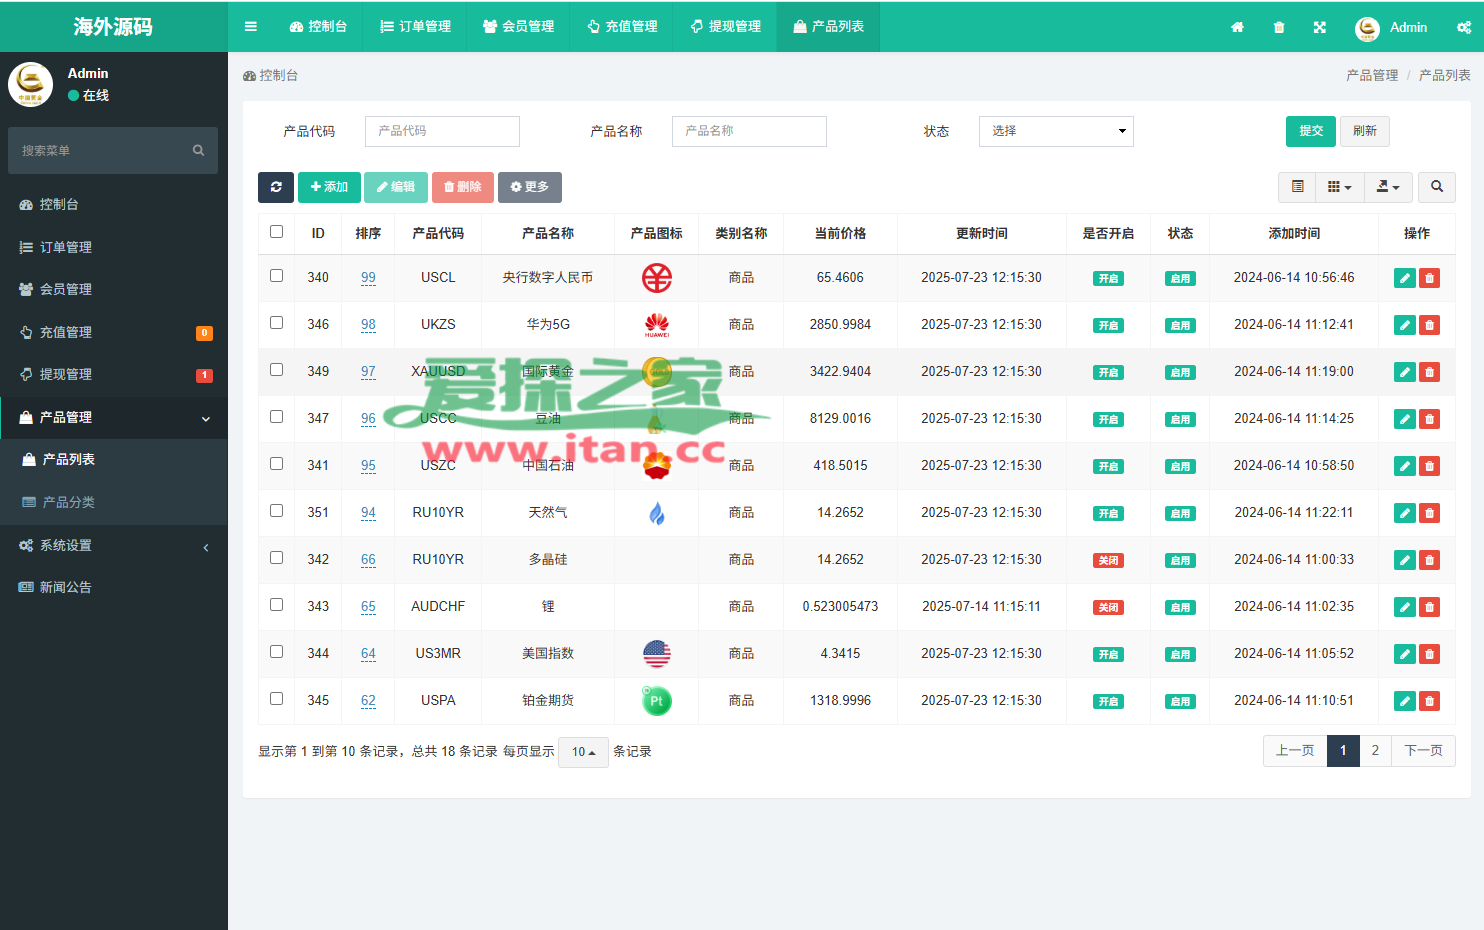Check the box for row ID 341
This screenshot has height=930, width=1484.
coord(277,464)
